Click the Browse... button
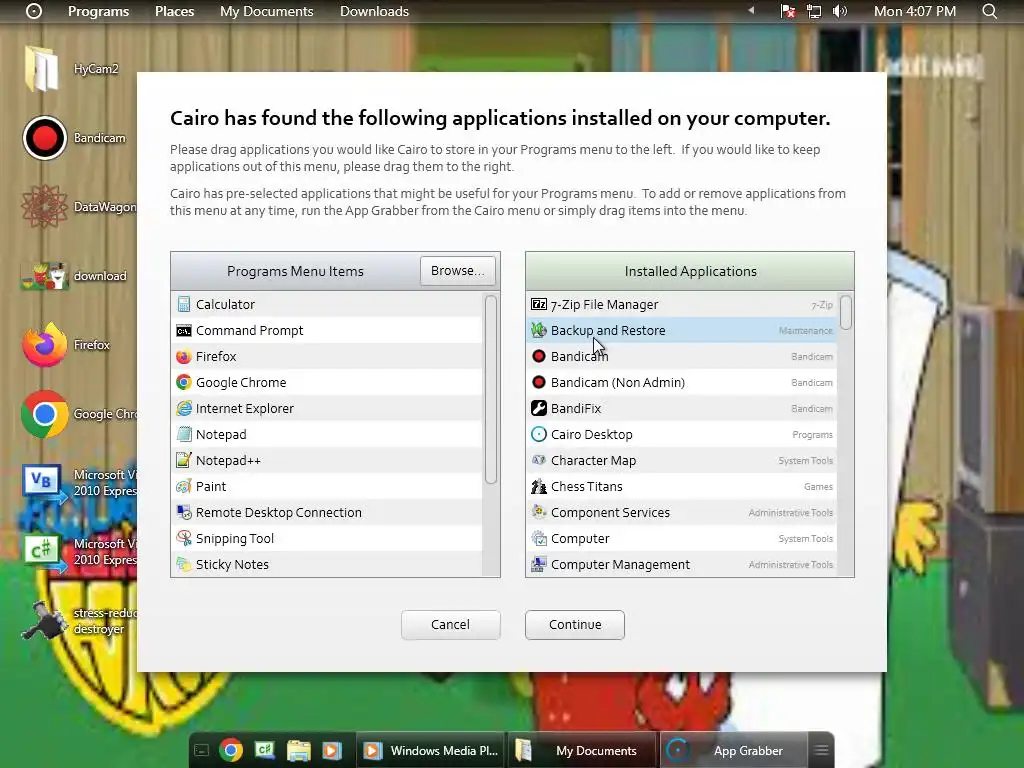The height and width of the screenshot is (768, 1024). coord(458,270)
